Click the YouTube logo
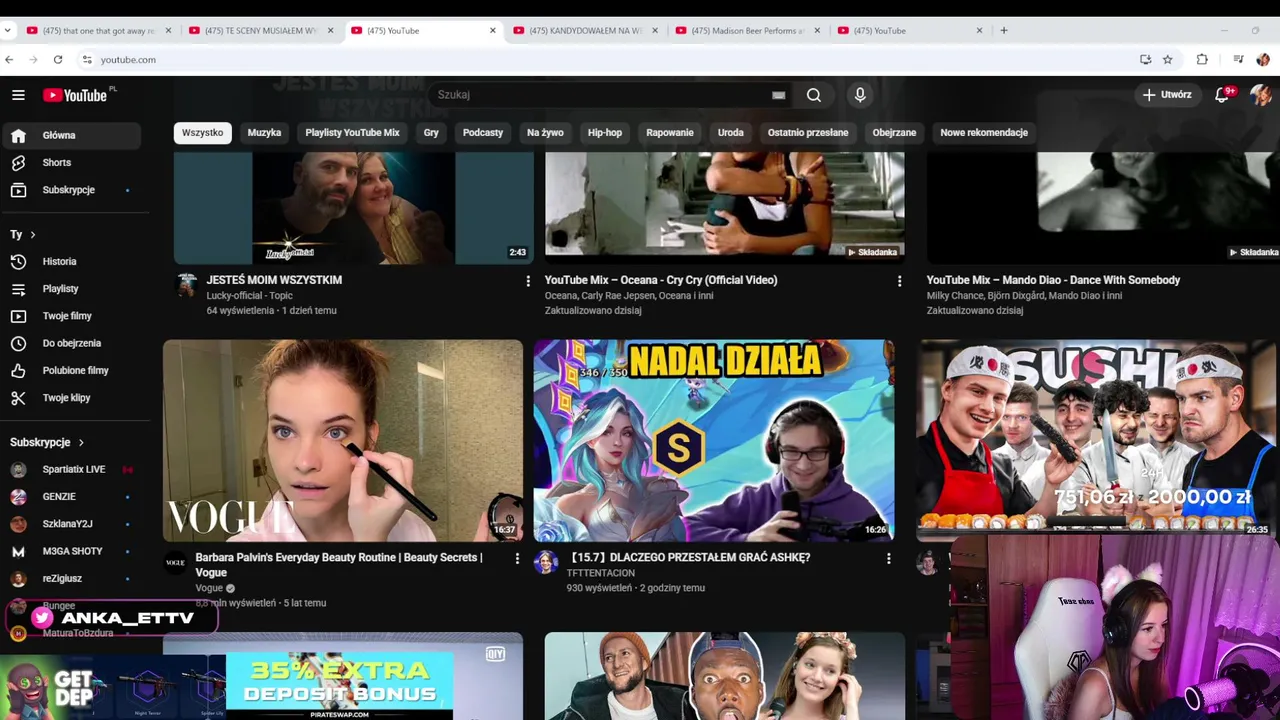1280x720 pixels. [x=75, y=95]
